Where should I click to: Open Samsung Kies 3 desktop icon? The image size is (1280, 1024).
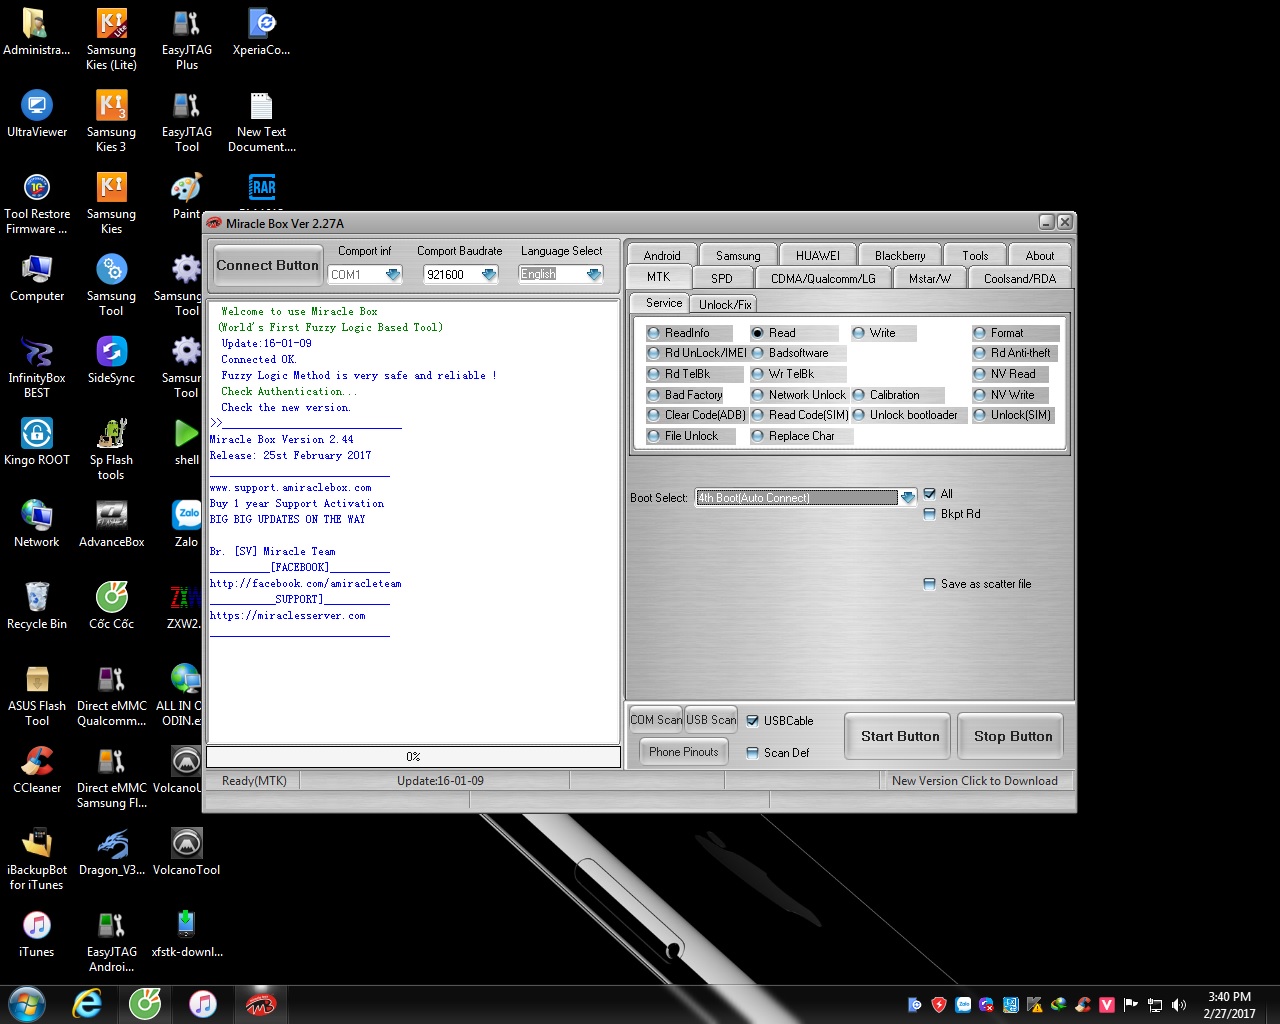tap(111, 122)
